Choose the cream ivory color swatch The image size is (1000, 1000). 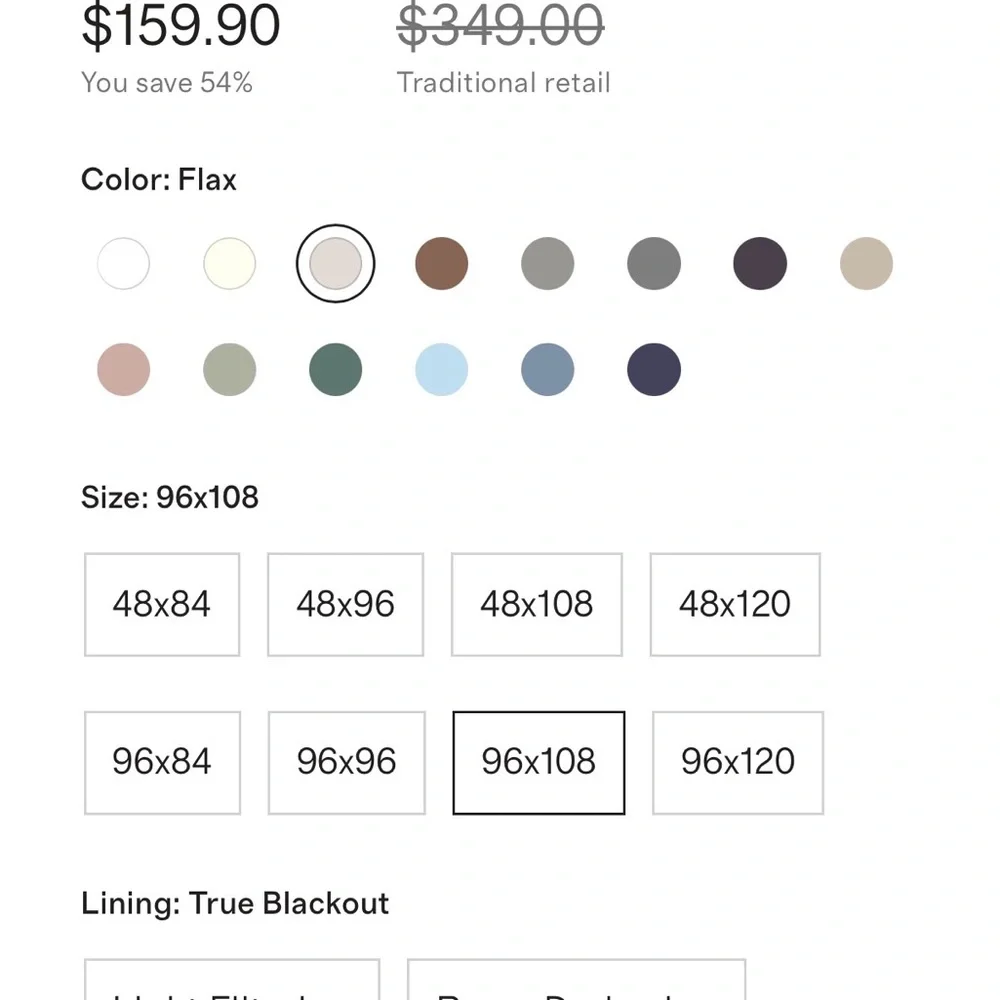click(x=230, y=263)
